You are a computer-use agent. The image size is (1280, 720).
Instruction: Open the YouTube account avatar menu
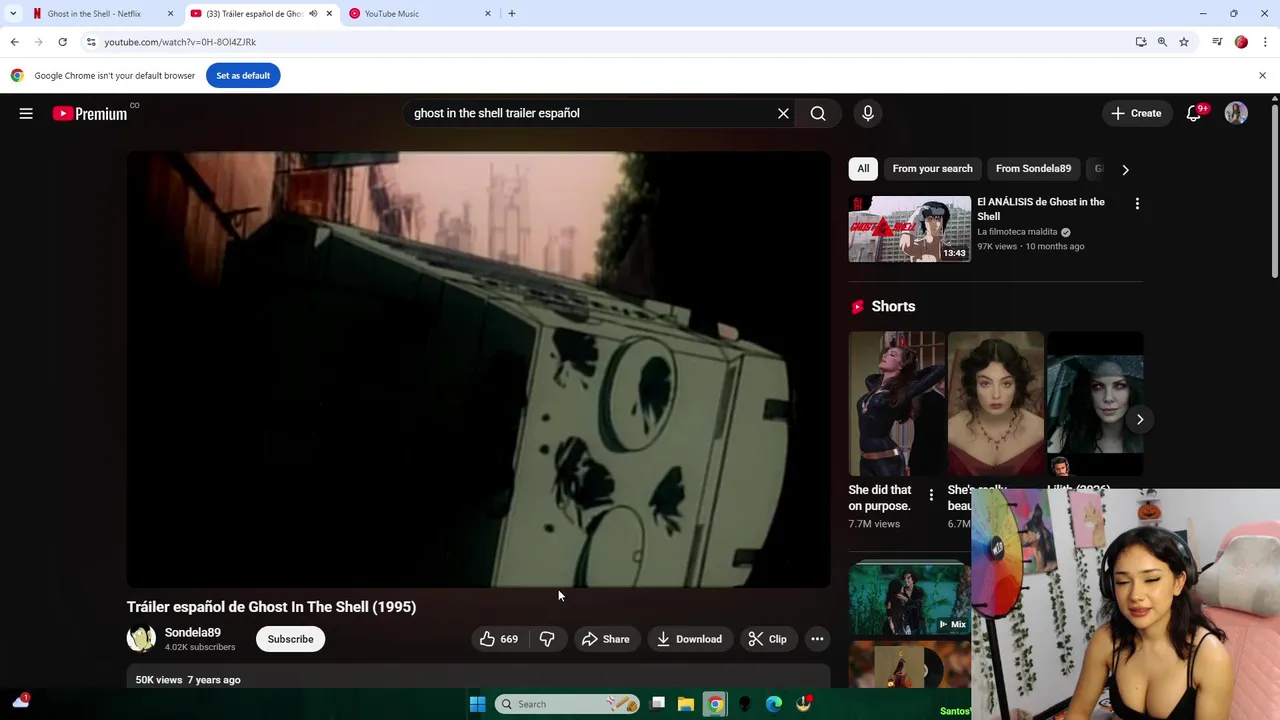click(x=1236, y=113)
